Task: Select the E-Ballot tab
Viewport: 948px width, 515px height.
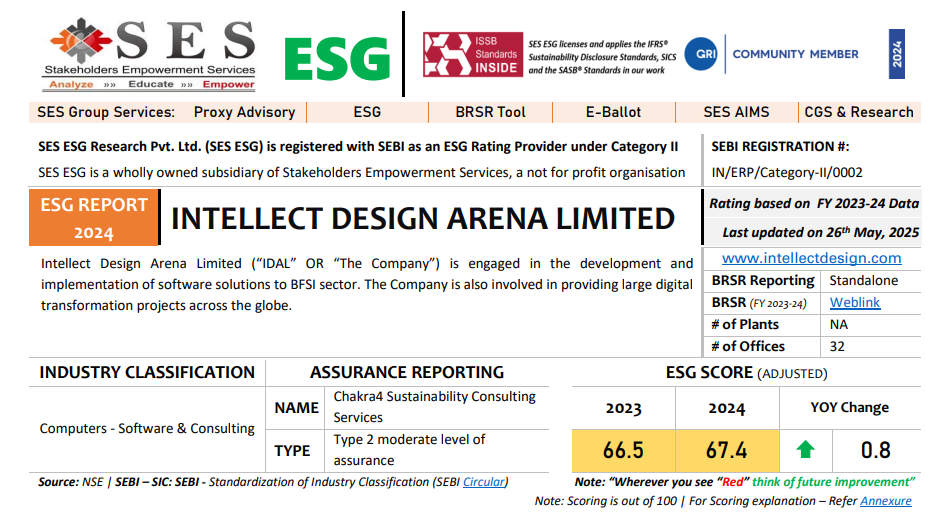Action: pos(613,112)
